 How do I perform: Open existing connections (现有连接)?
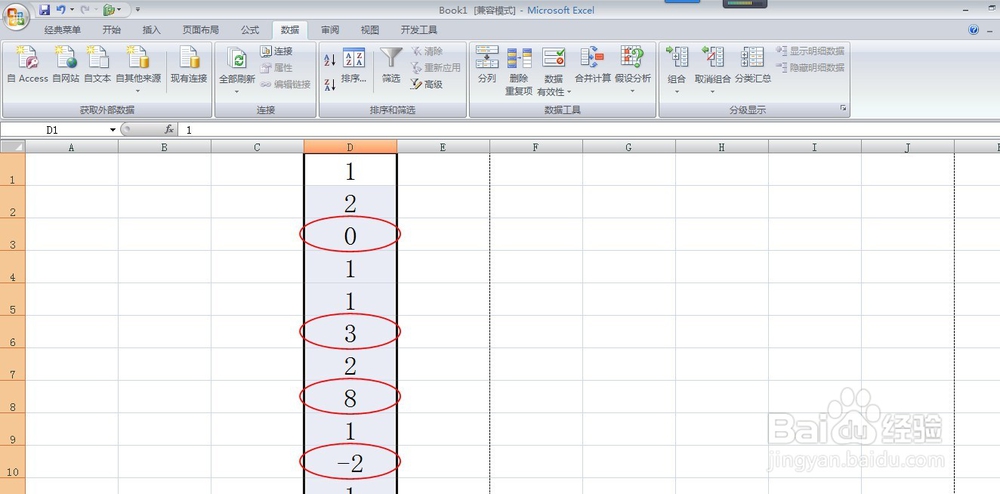coord(189,66)
